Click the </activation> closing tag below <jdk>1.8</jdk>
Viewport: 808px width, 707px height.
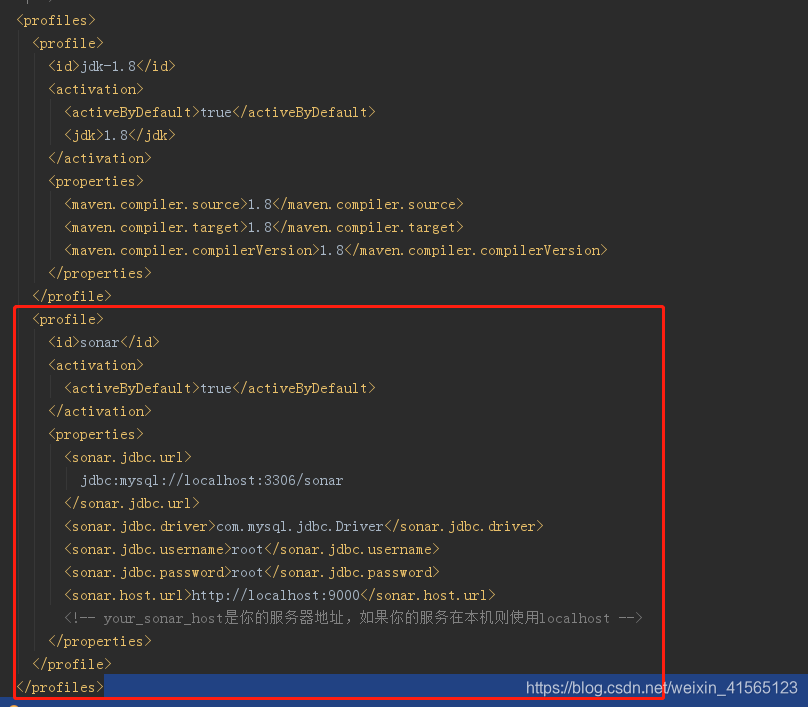tap(100, 159)
